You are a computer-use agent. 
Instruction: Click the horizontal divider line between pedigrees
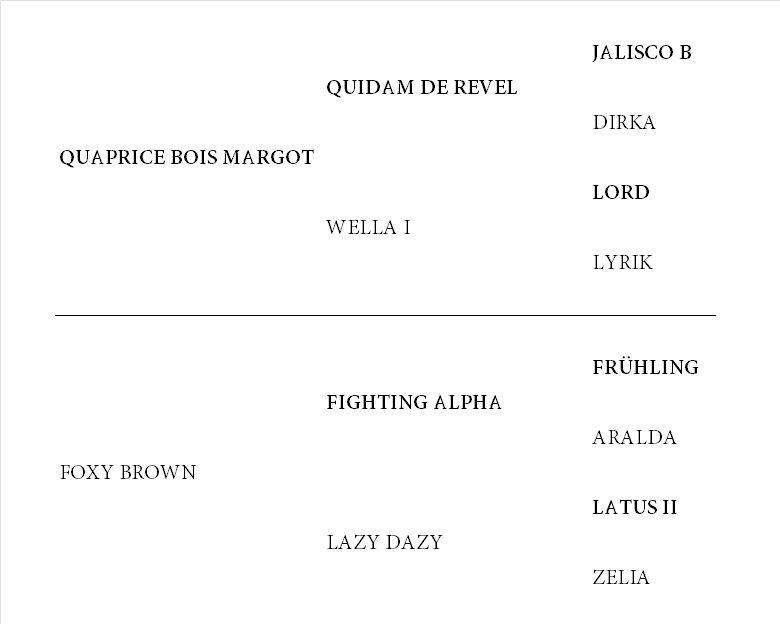tap(386, 315)
